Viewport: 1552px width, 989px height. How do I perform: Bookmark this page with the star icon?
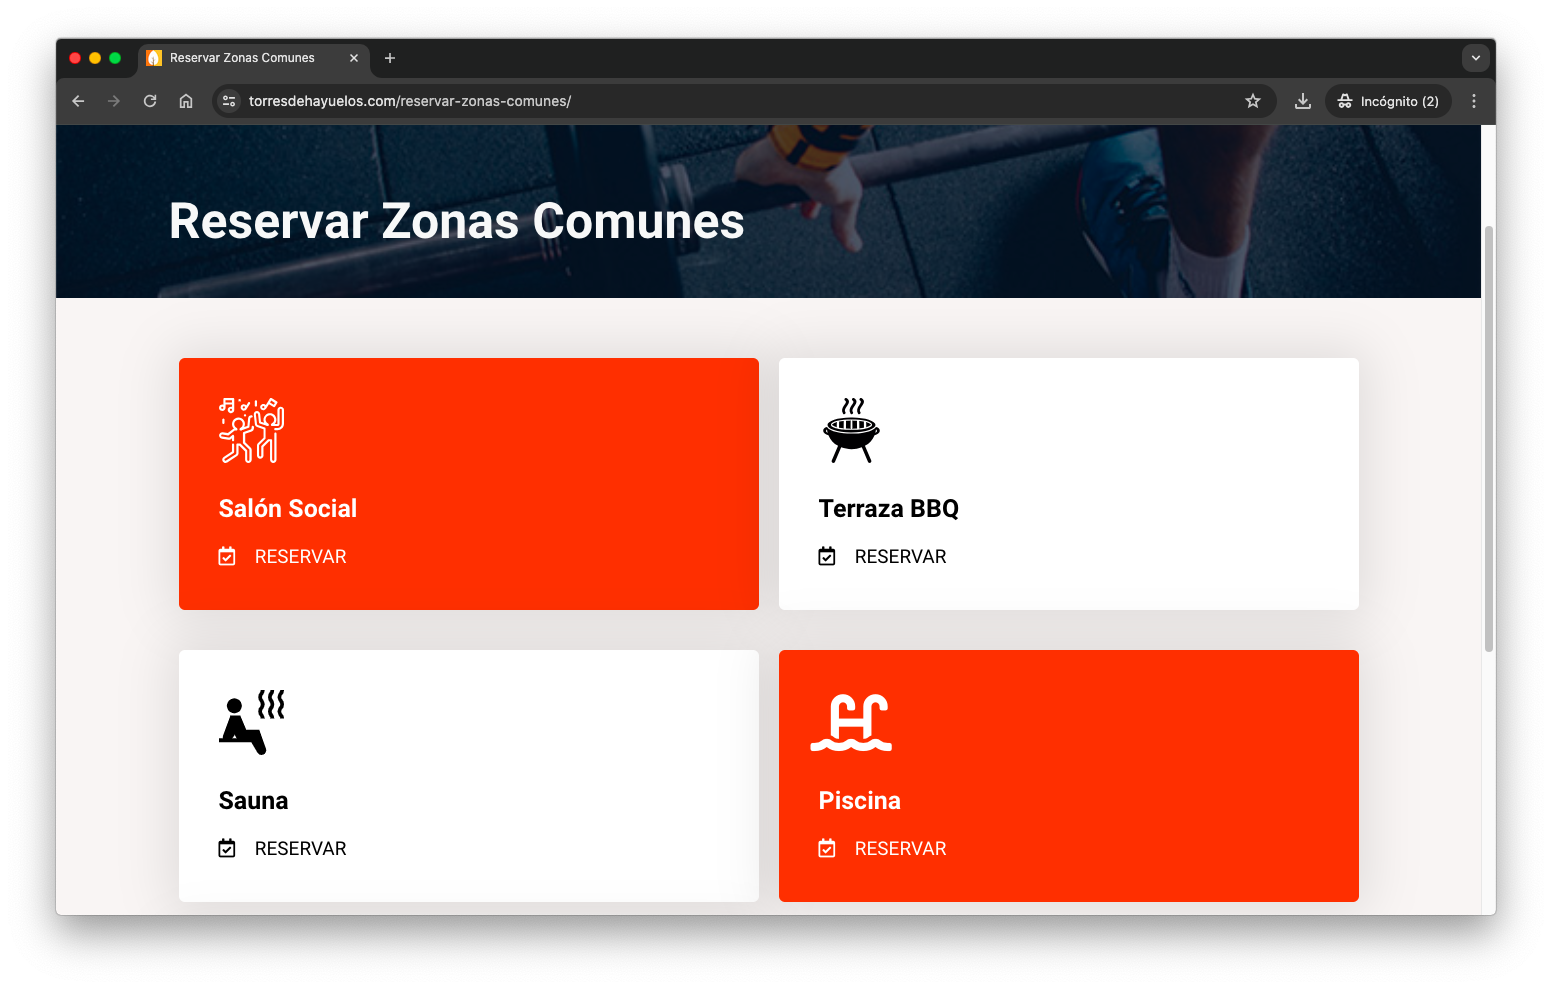coord(1253,101)
